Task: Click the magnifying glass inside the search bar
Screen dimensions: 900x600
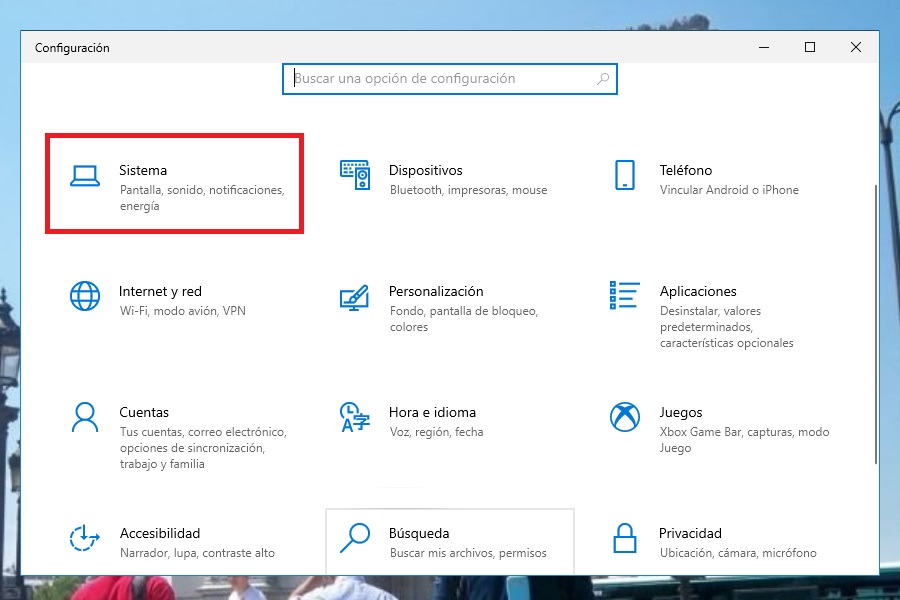Action: pos(601,79)
